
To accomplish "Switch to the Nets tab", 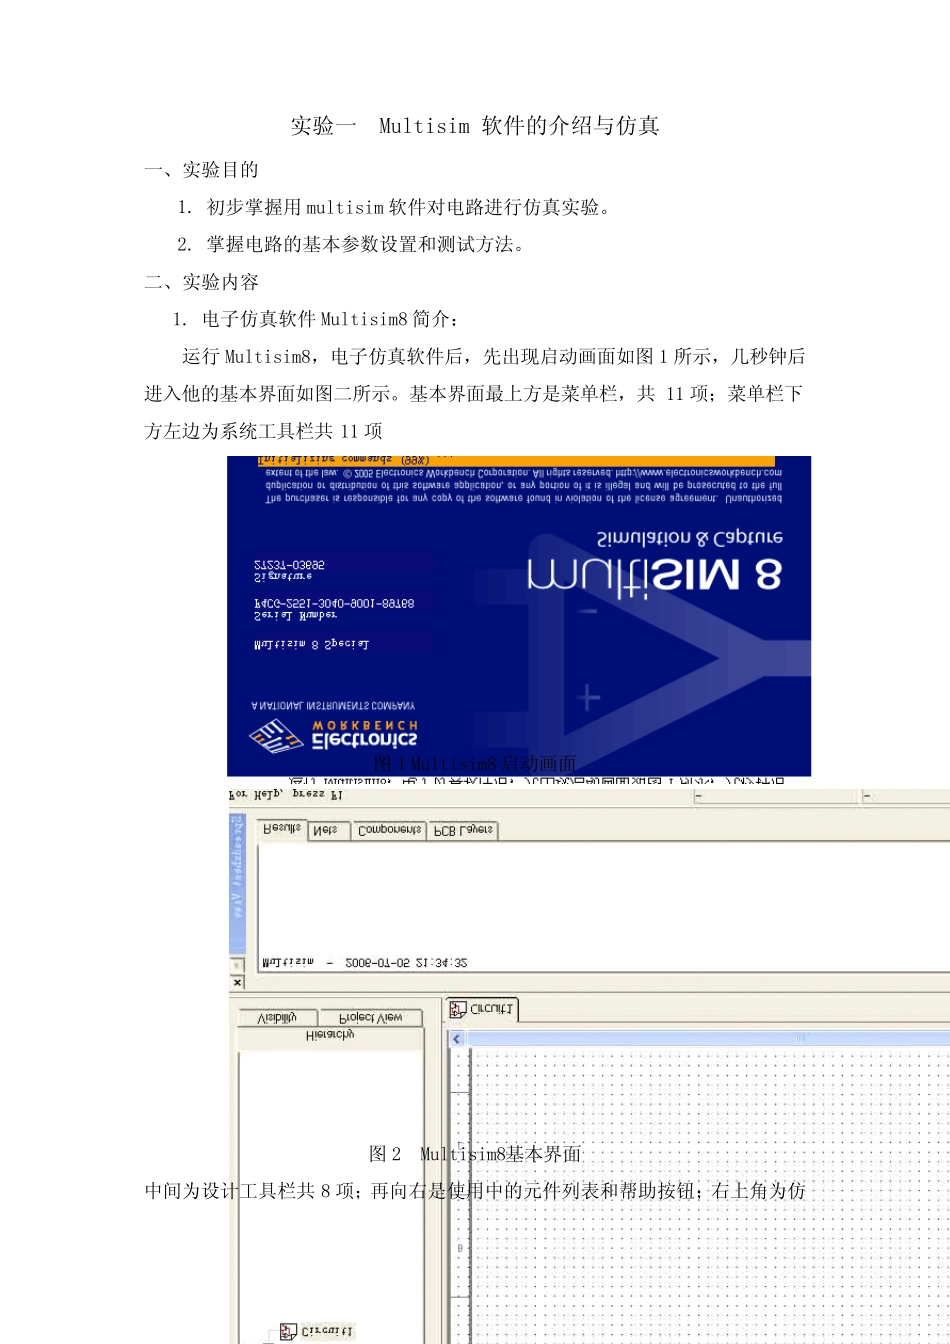I will pos(327,830).
